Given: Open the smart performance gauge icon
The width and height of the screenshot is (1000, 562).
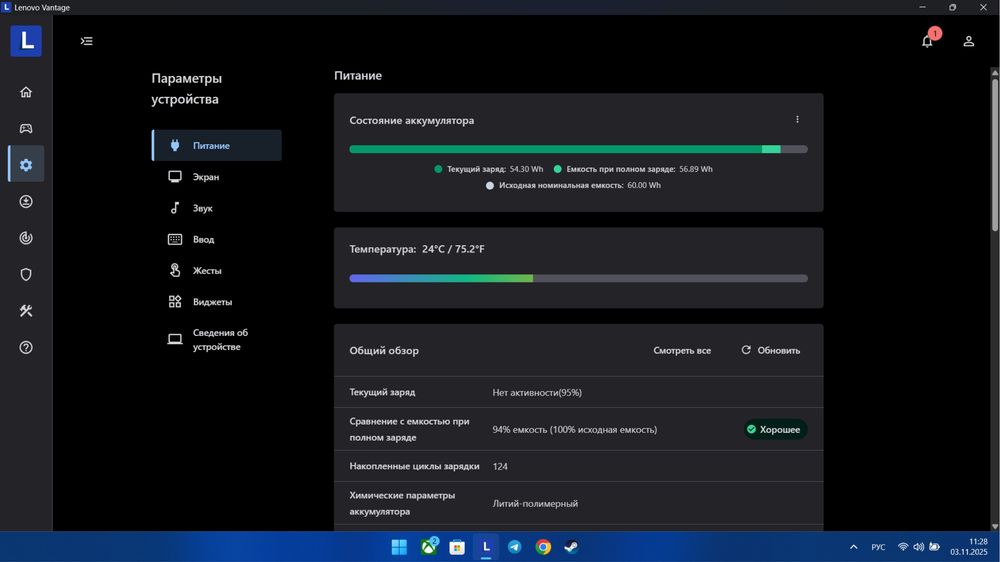Looking at the screenshot, I should tap(26, 238).
